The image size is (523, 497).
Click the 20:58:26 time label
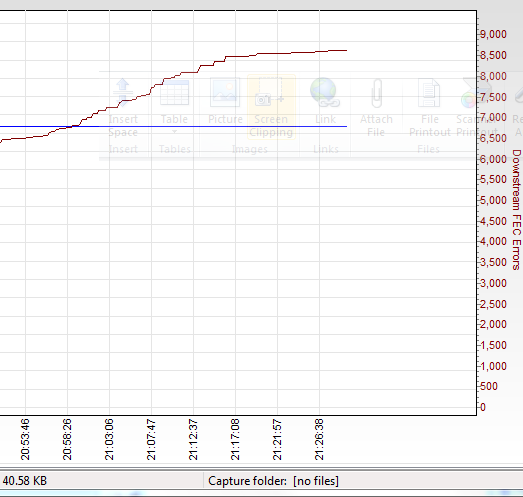tap(67, 440)
